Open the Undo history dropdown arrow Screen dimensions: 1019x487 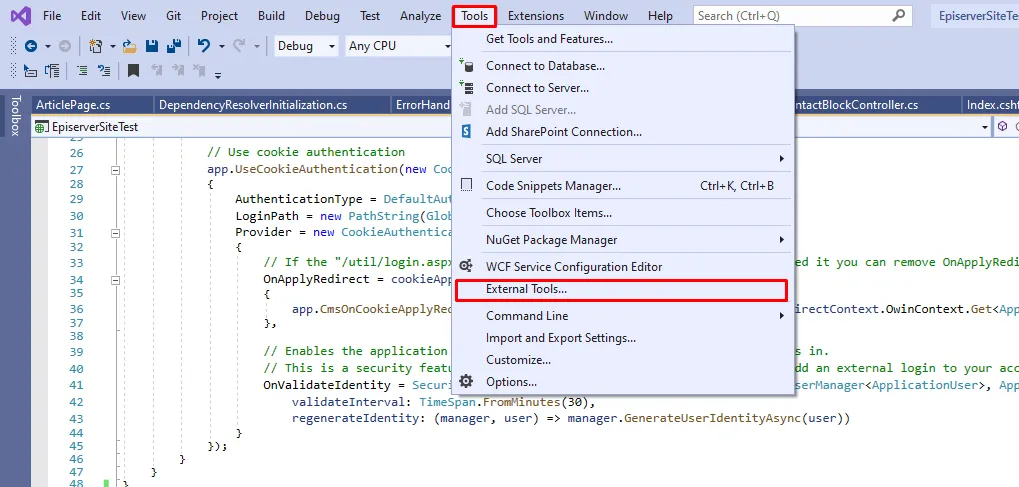click(x=222, y=46)
